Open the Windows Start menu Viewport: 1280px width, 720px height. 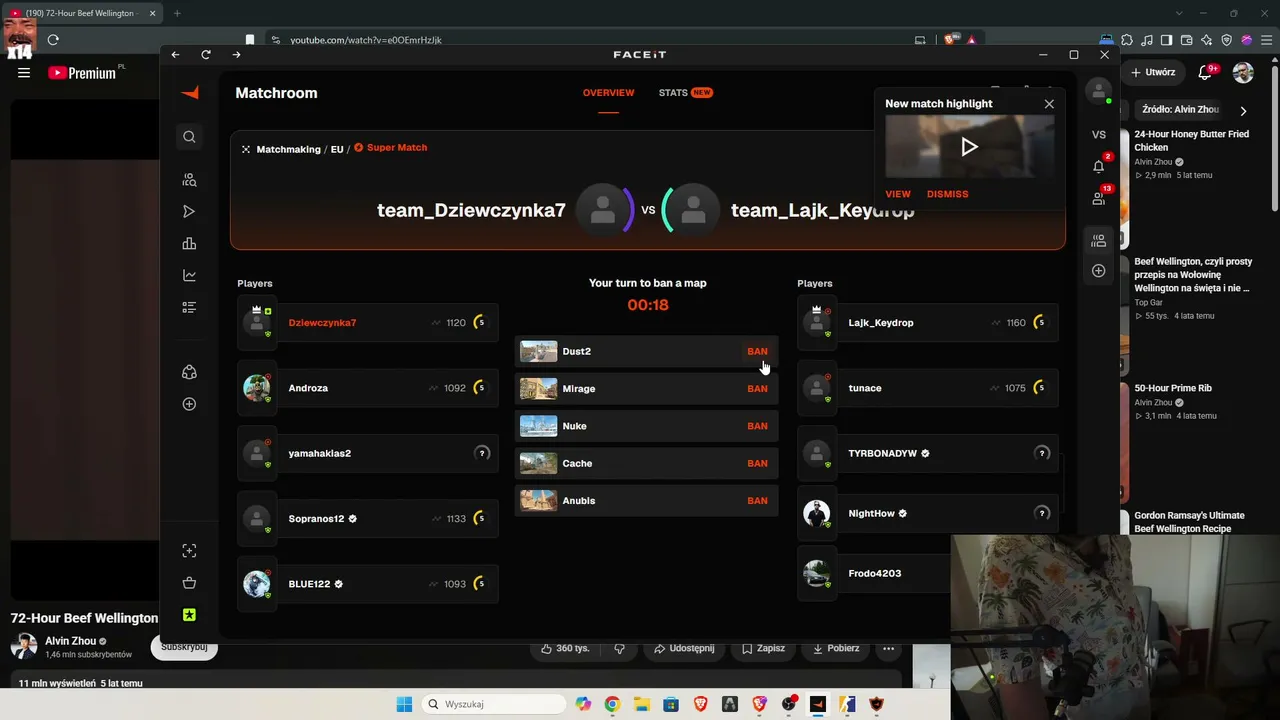click(404, 704)
